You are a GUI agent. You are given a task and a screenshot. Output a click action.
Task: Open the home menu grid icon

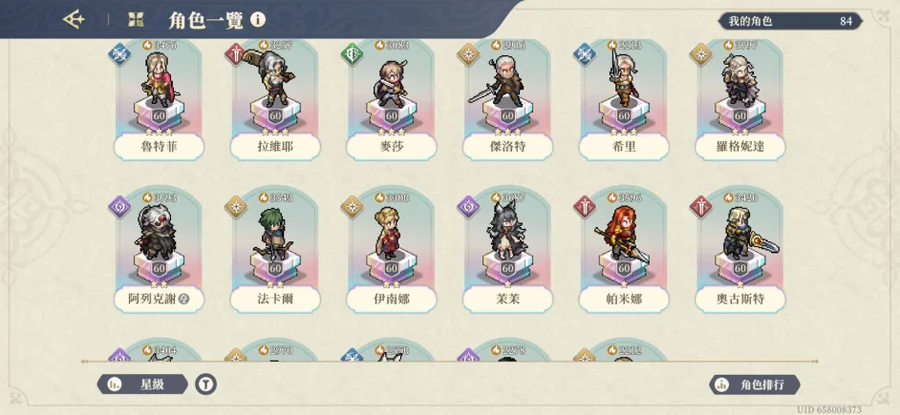pos(135,20)
